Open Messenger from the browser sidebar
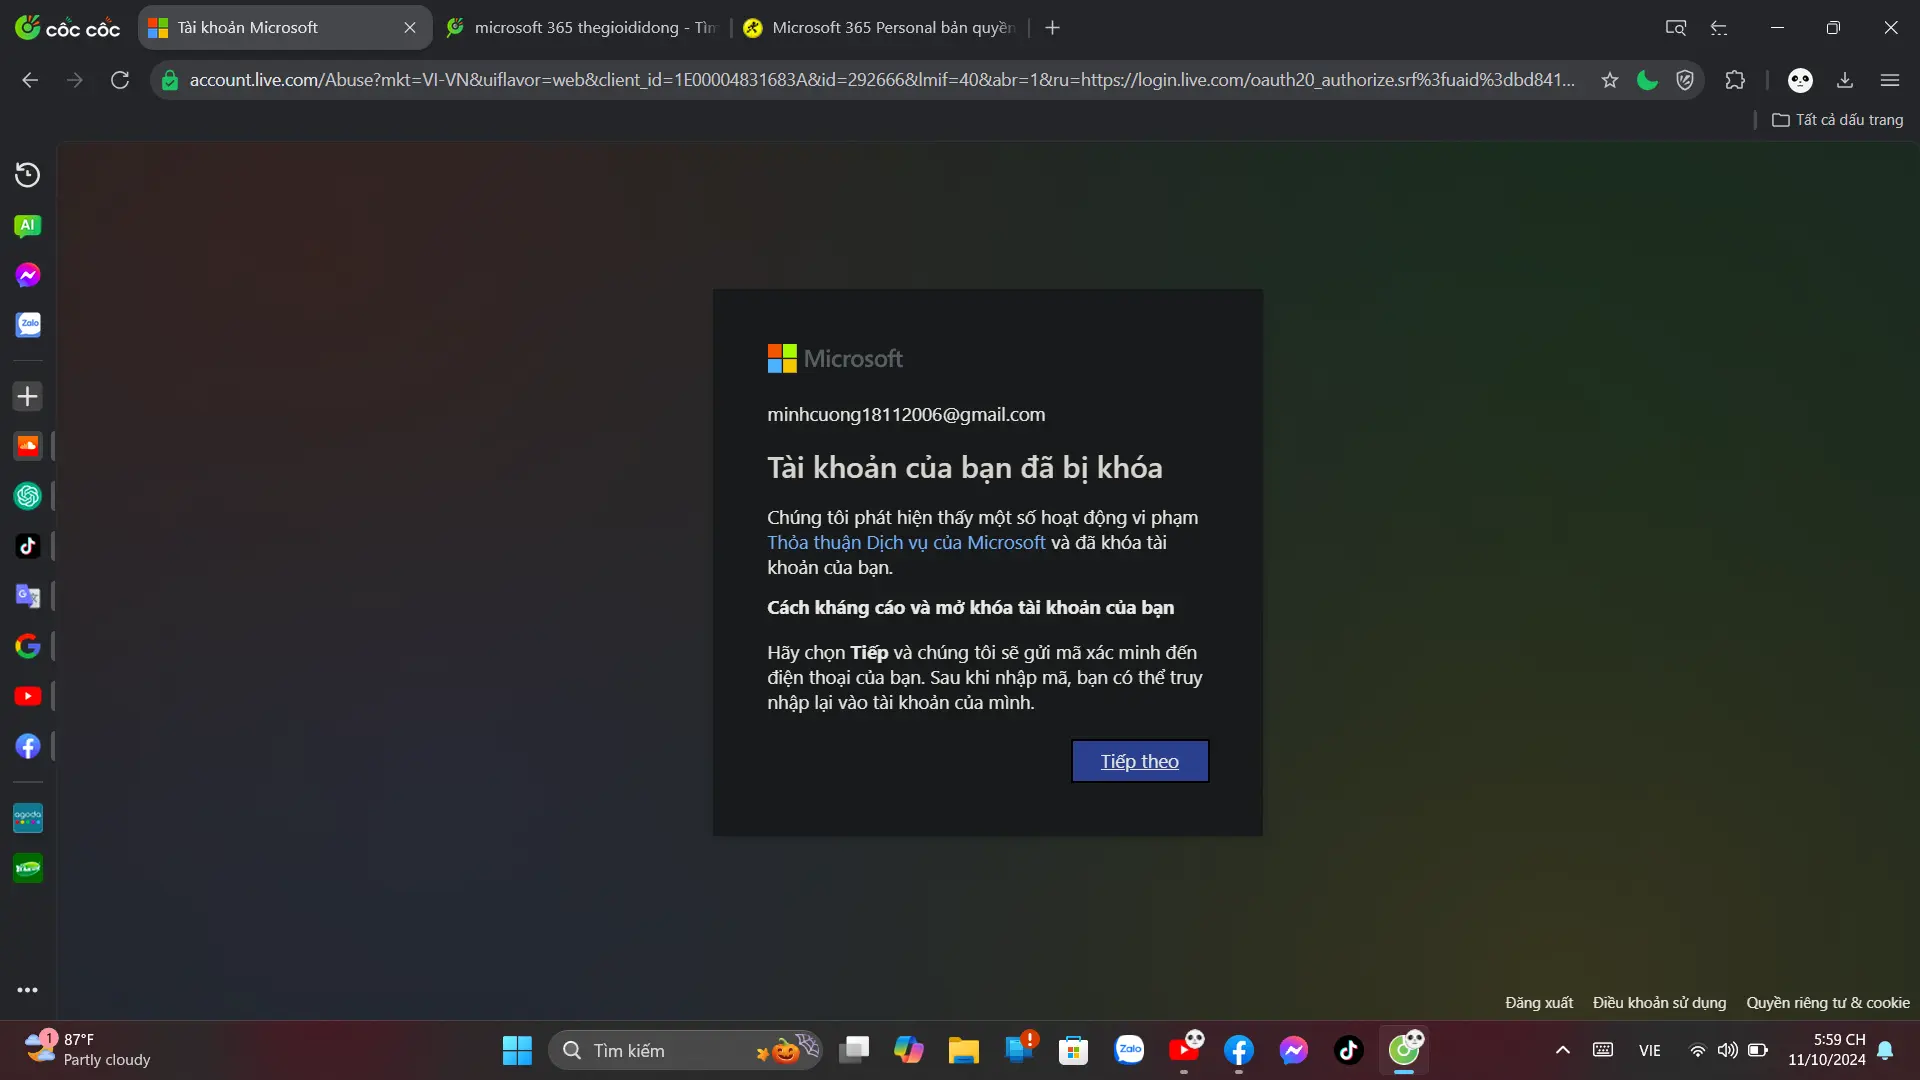The image size is (1920, 1080). 28,275
